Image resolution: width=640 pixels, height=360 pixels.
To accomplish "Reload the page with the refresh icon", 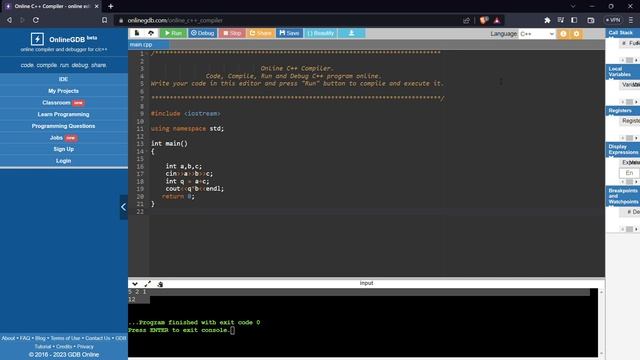I will (x=36, y=20).
